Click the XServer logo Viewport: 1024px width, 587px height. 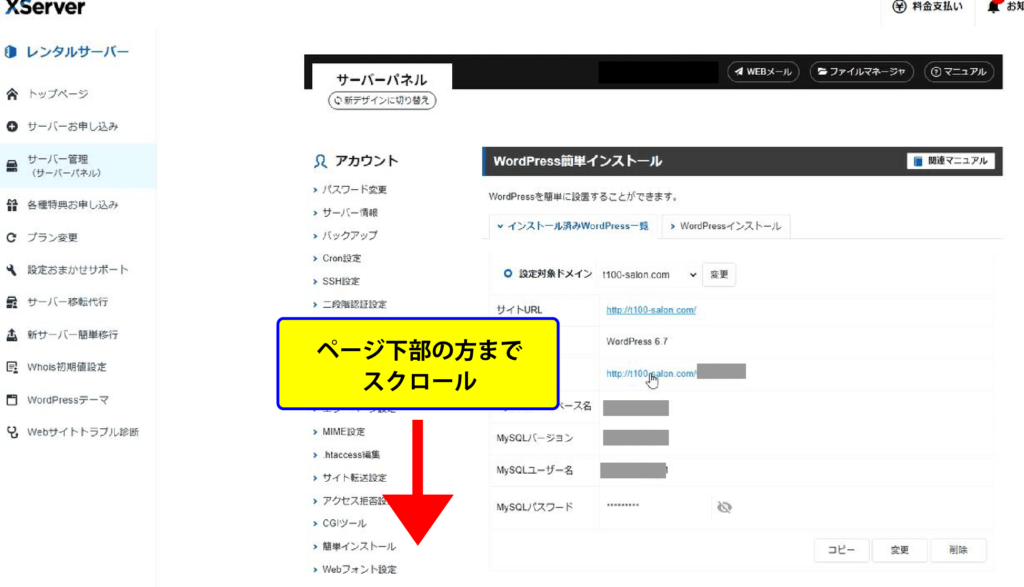click(x=44, y=7)
